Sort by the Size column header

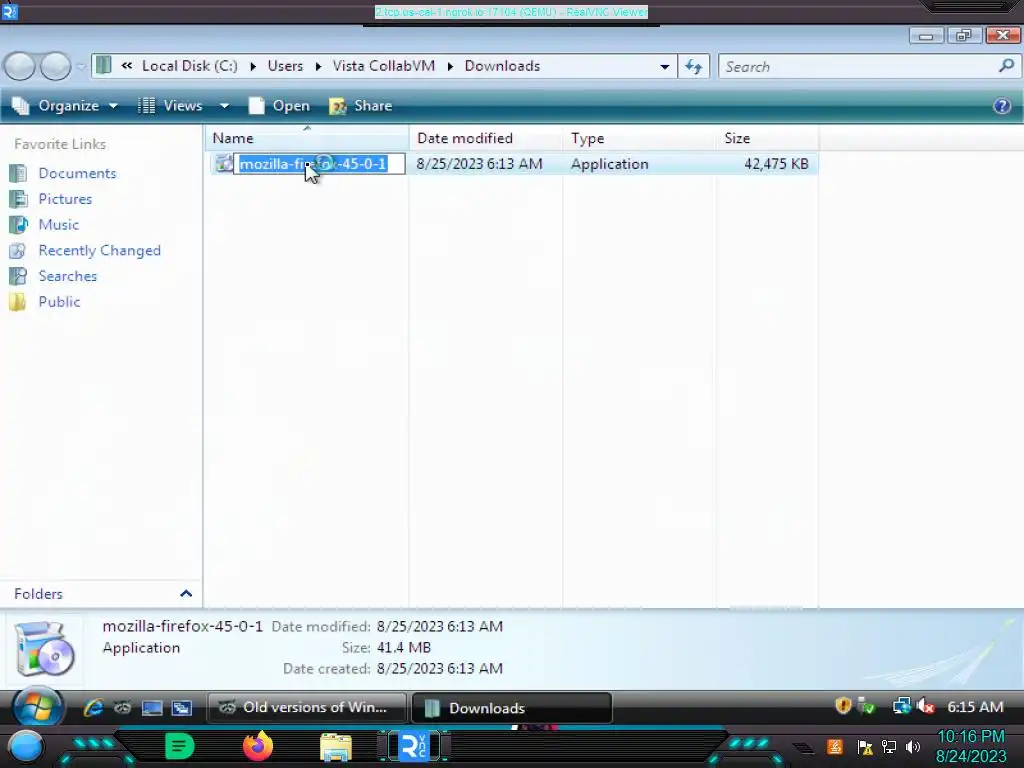pos(767,138)
